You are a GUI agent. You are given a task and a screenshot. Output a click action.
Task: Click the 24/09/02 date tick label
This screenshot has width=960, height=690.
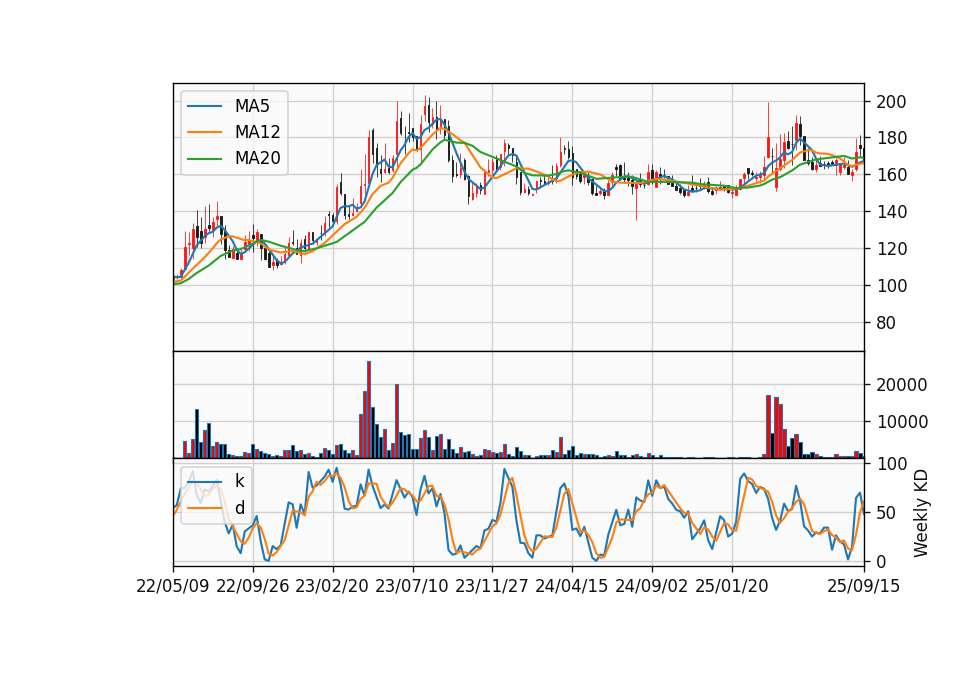coord(651,587)
